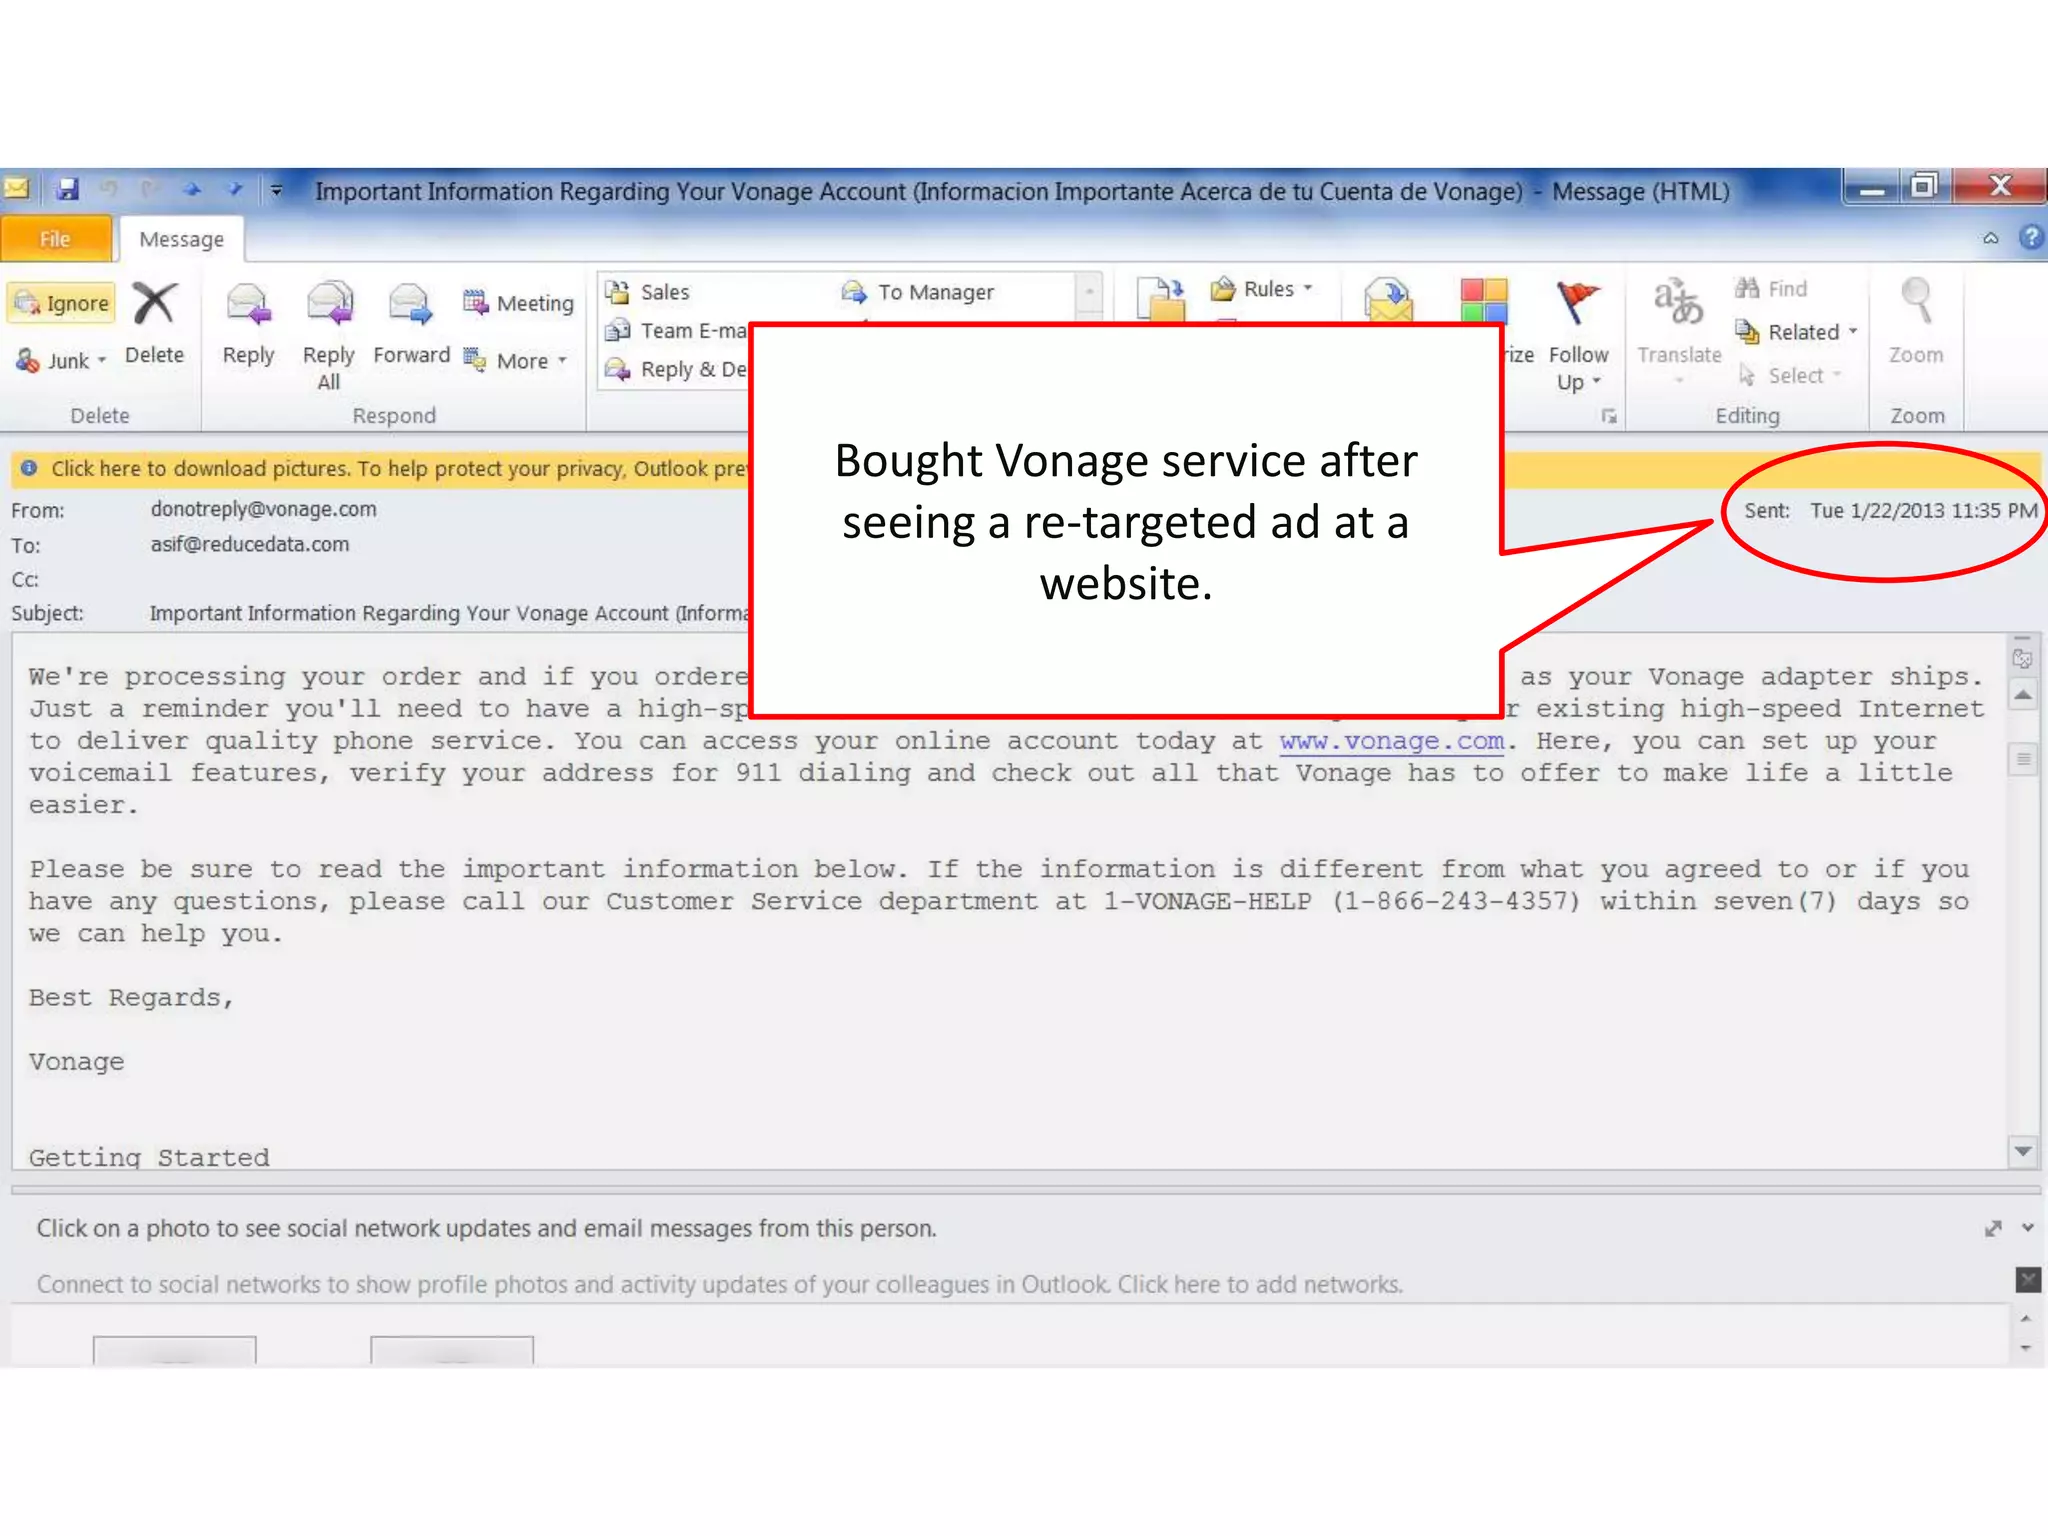Save the message using the floppy icon
Screen dimensions: 2048x1536
pyautogui.click(x=67, y=189)
